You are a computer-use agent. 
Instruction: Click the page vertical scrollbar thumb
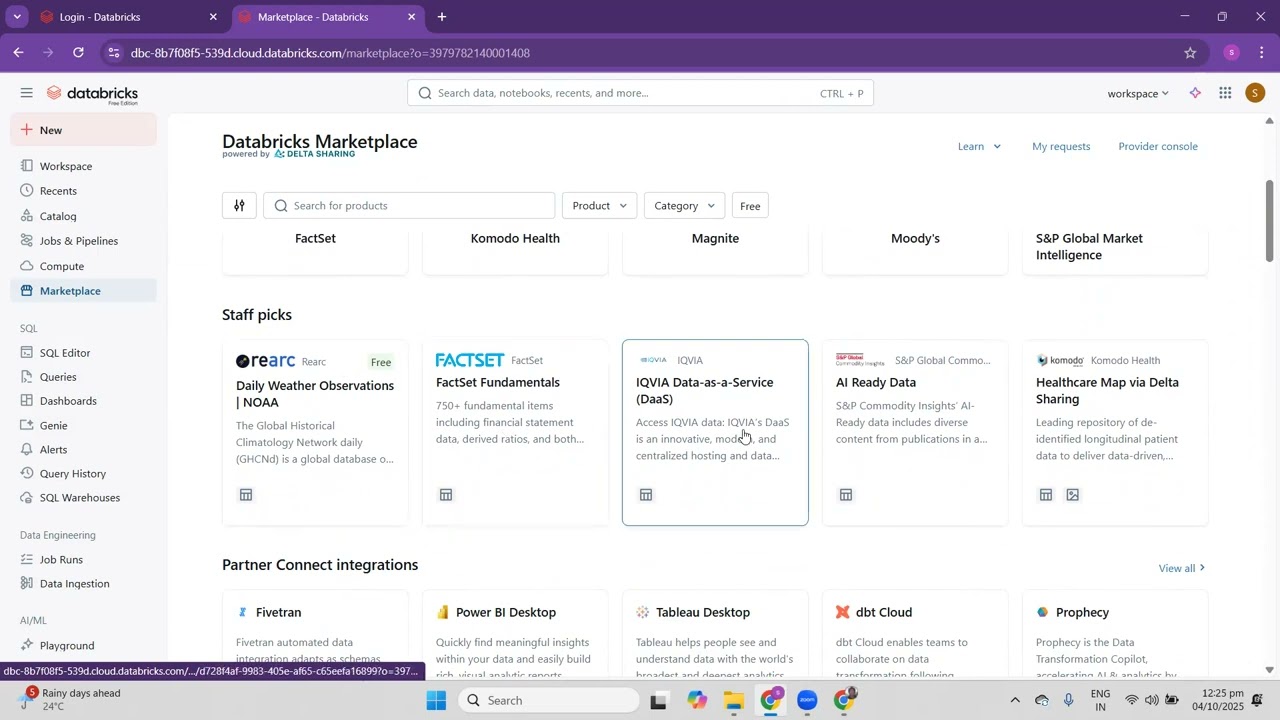(x=1270, y=220)
